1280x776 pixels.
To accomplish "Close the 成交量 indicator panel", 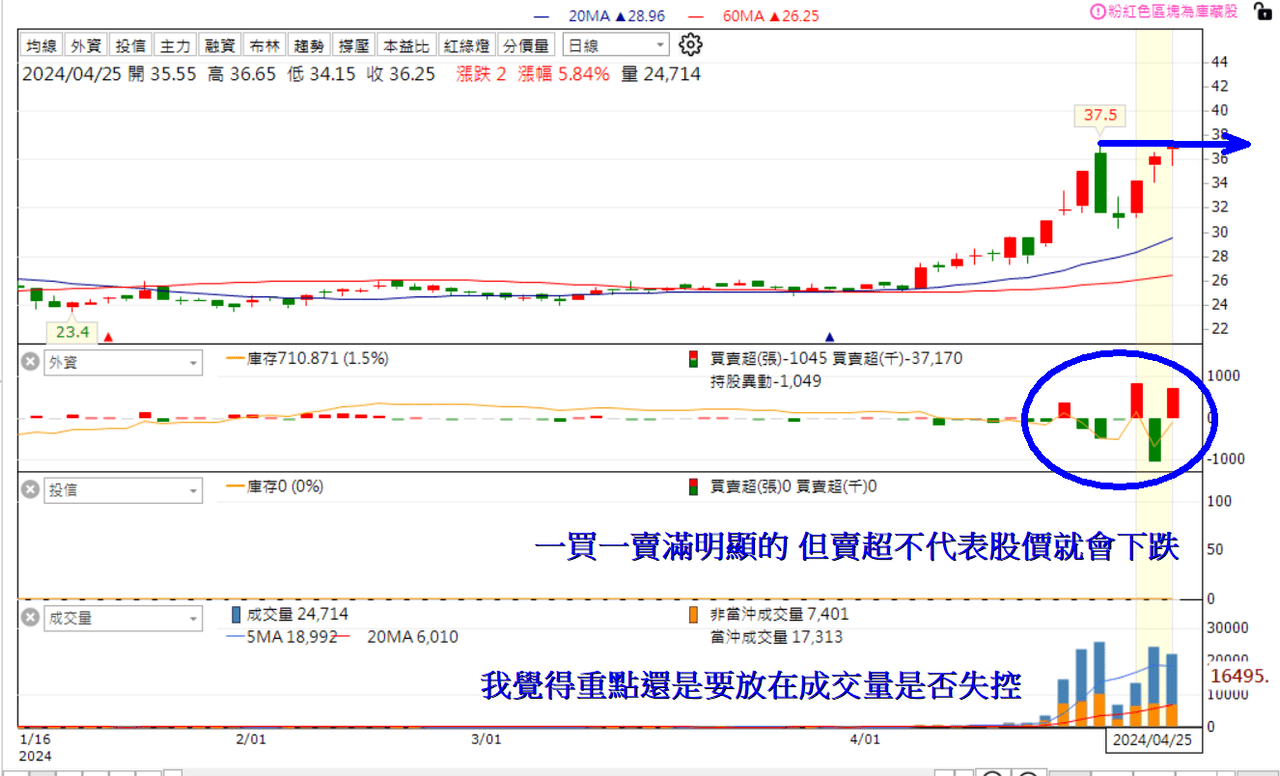I will click(31, 618).
